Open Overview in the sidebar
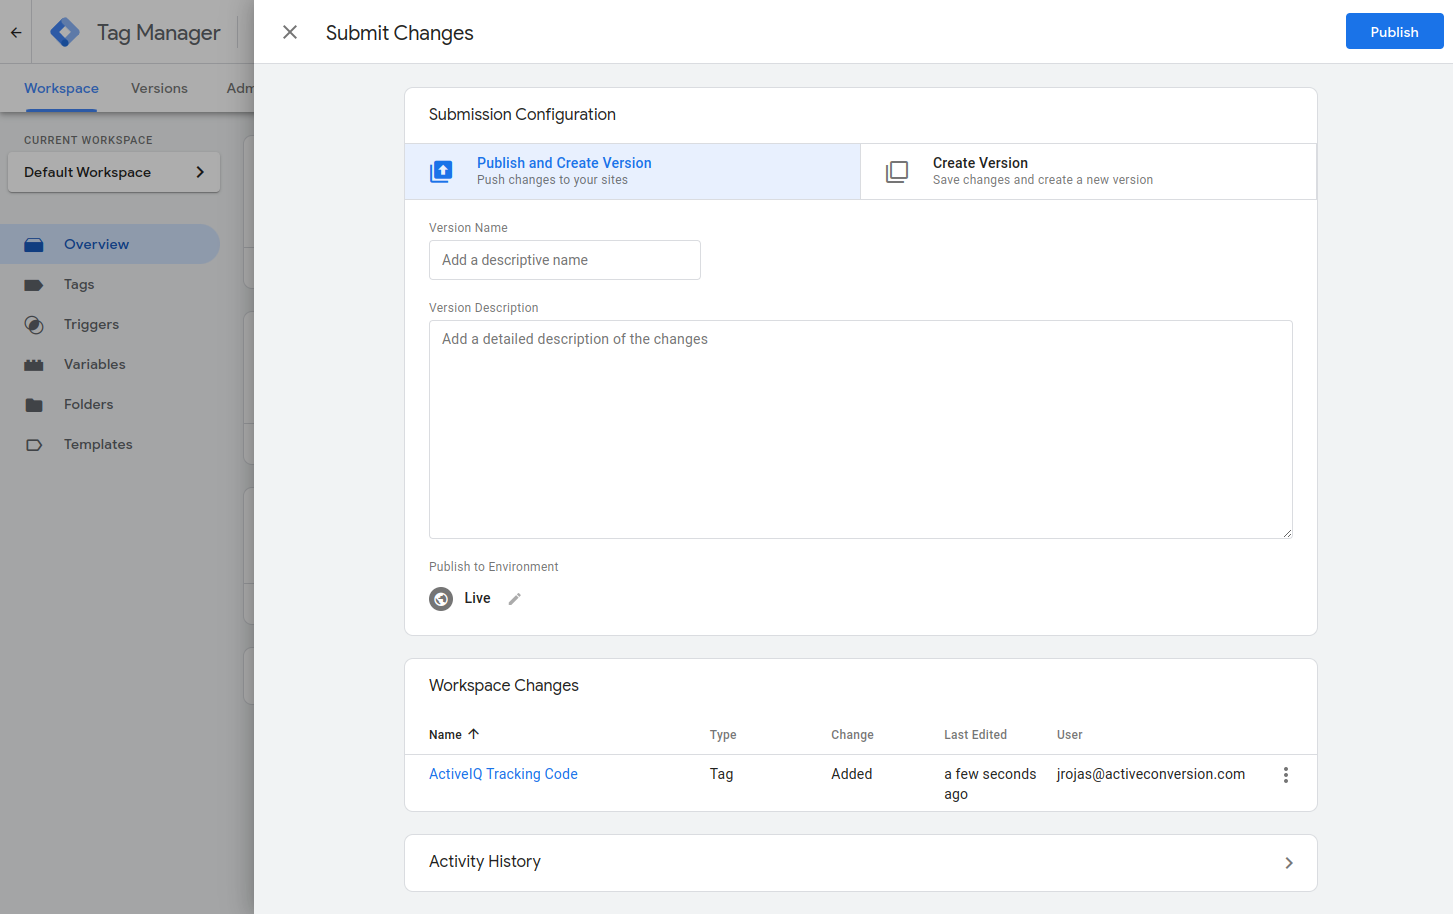The image size is (1453, 914). pyautogui.click(x=108, y=244)
